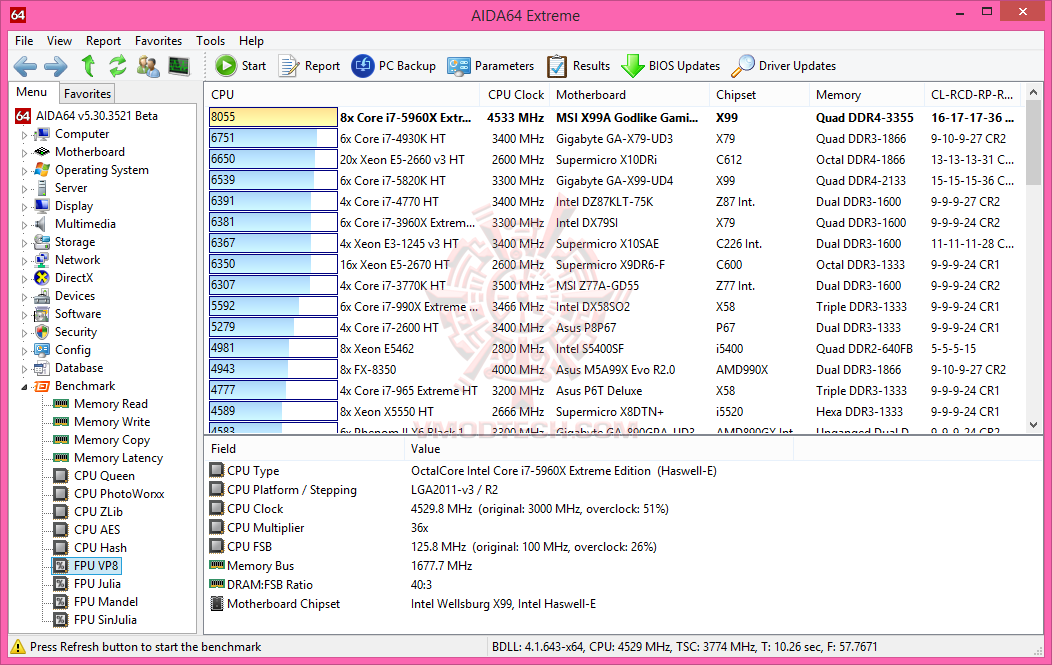Image resolution: width=1052 pixels, height=665 pixels.
Task: Open the Memory Latency benchmark
Action: tap(119, 458)
